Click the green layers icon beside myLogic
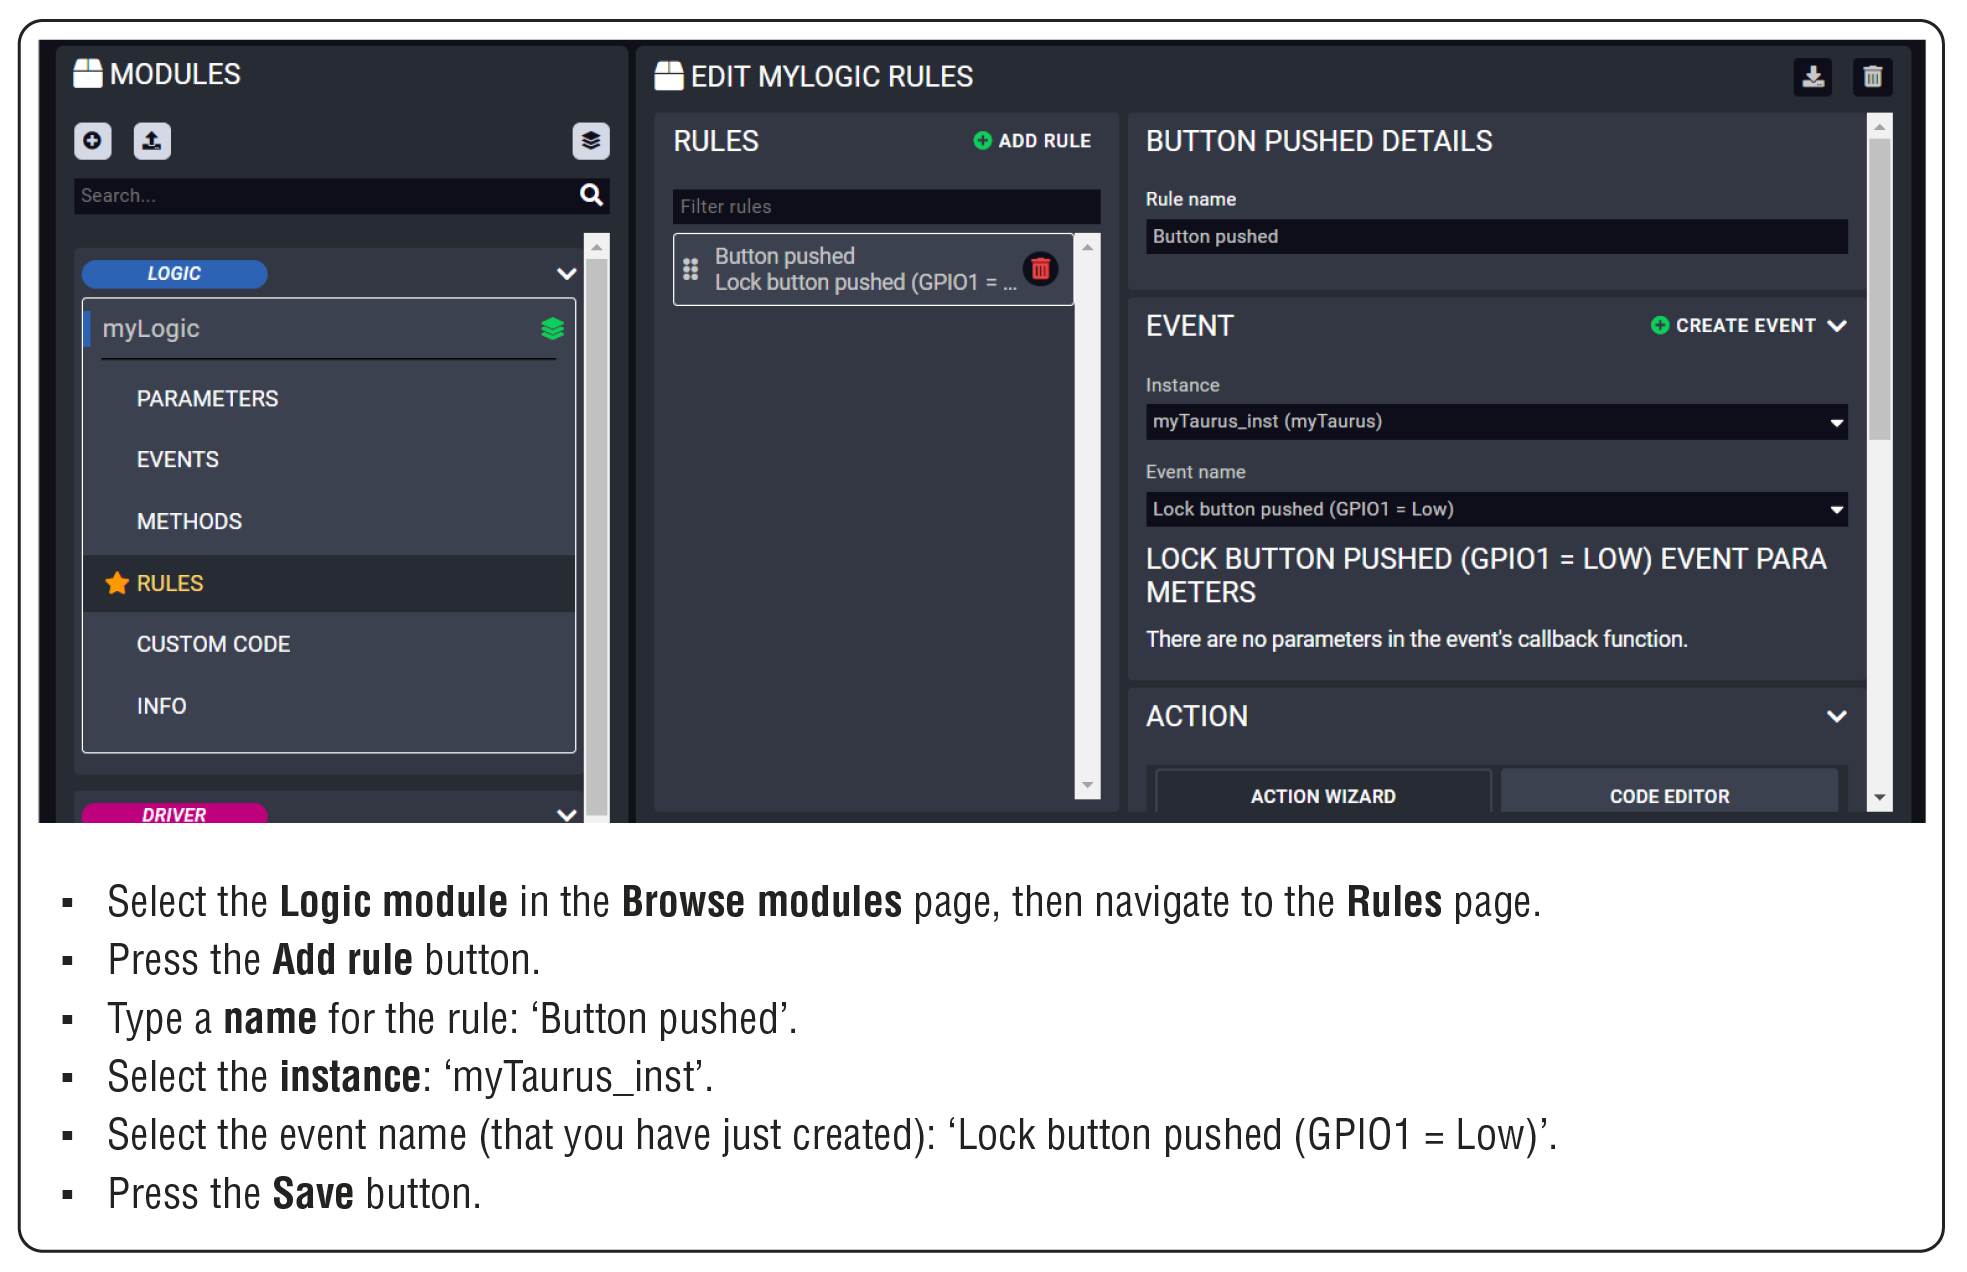 tap(552, 328)
